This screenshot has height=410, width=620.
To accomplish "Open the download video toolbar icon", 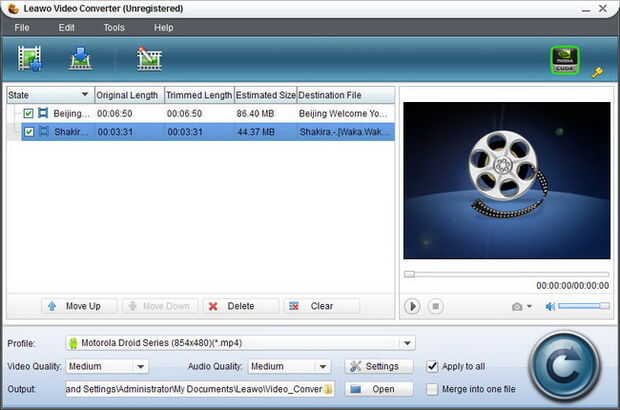I will [x=81, y=59].
